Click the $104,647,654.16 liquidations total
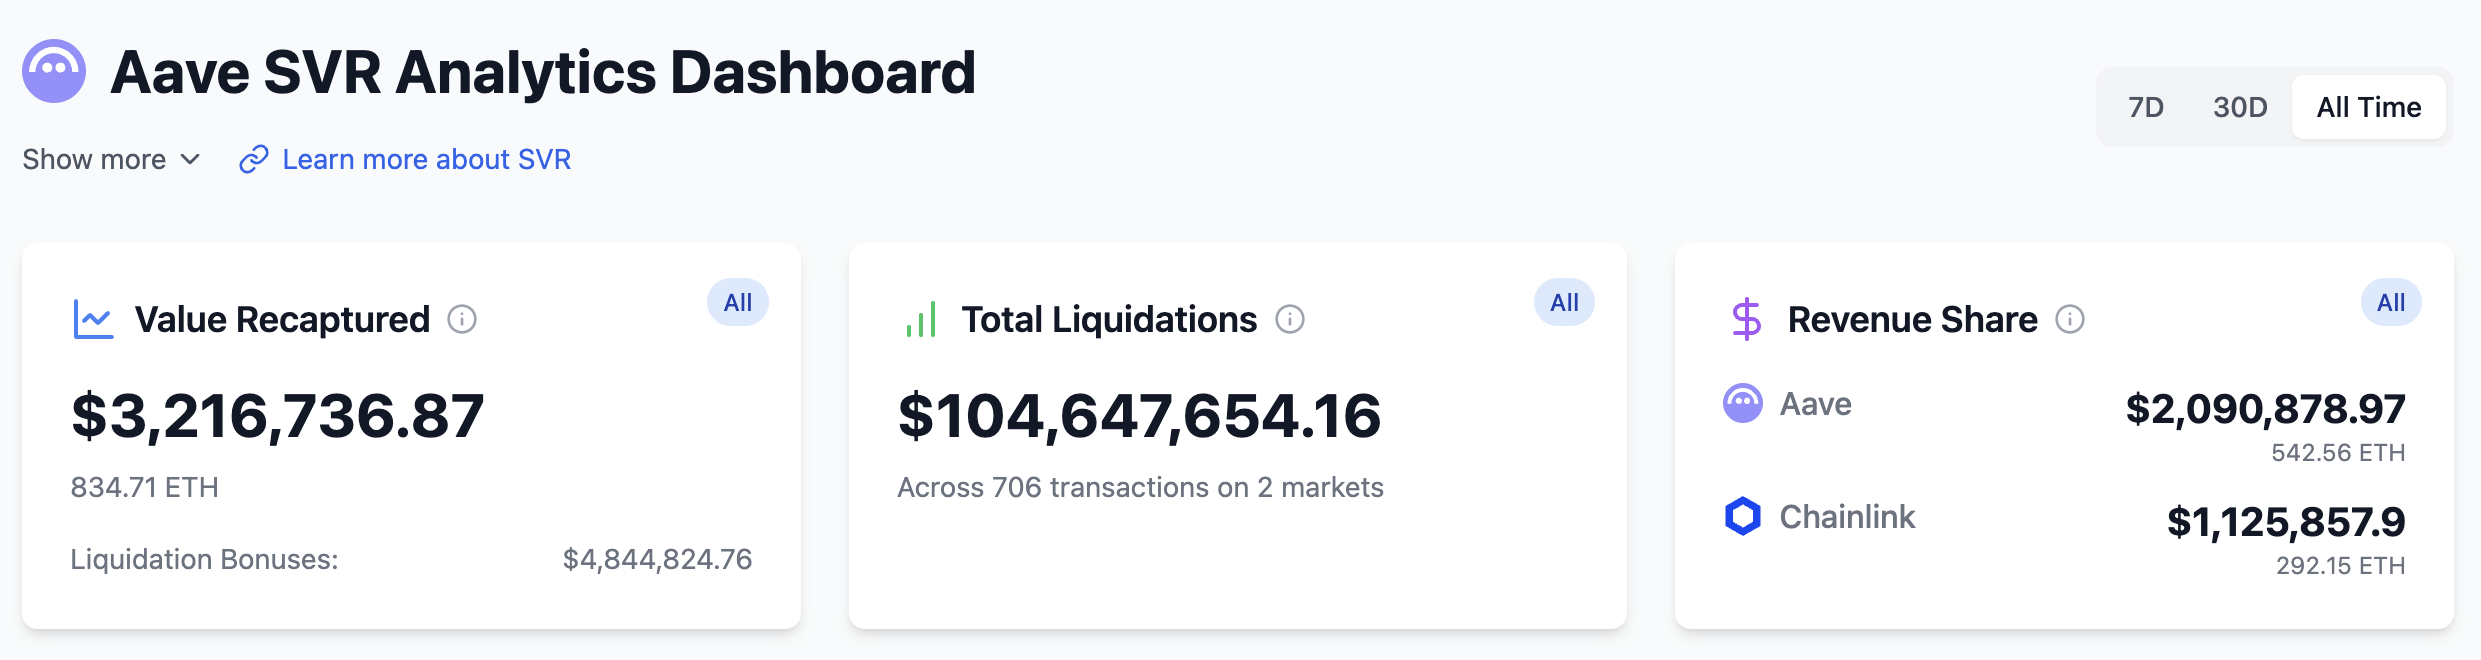Image resolution: width=2481 pixels, height=660 pixels. click(x=1140, y=416)
